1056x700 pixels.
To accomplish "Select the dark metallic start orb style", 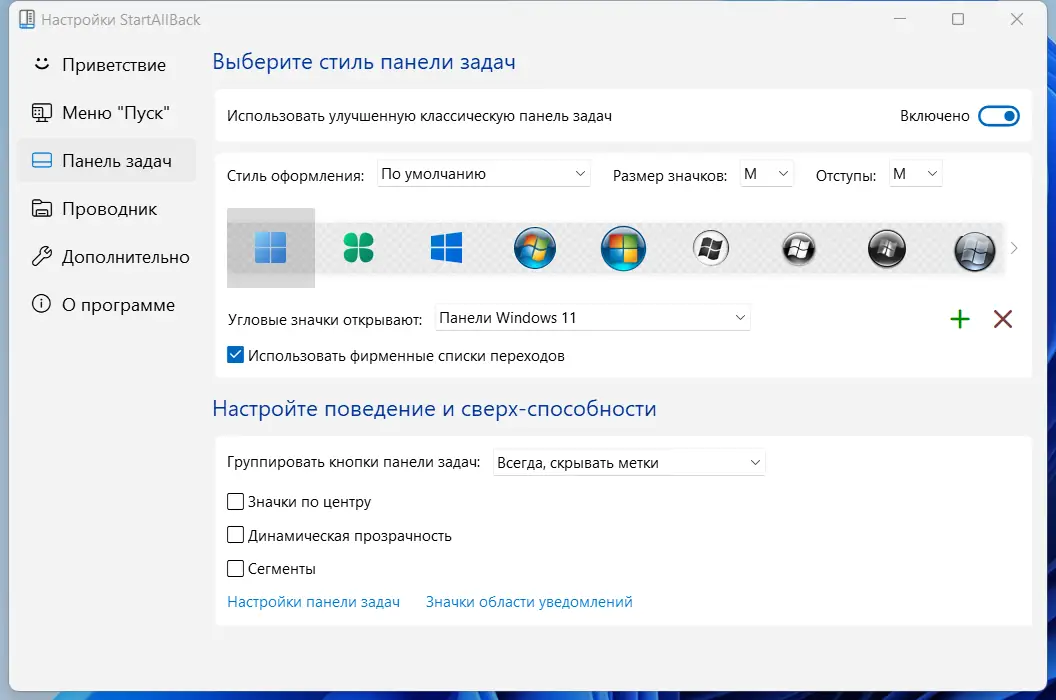I will 886,247.
